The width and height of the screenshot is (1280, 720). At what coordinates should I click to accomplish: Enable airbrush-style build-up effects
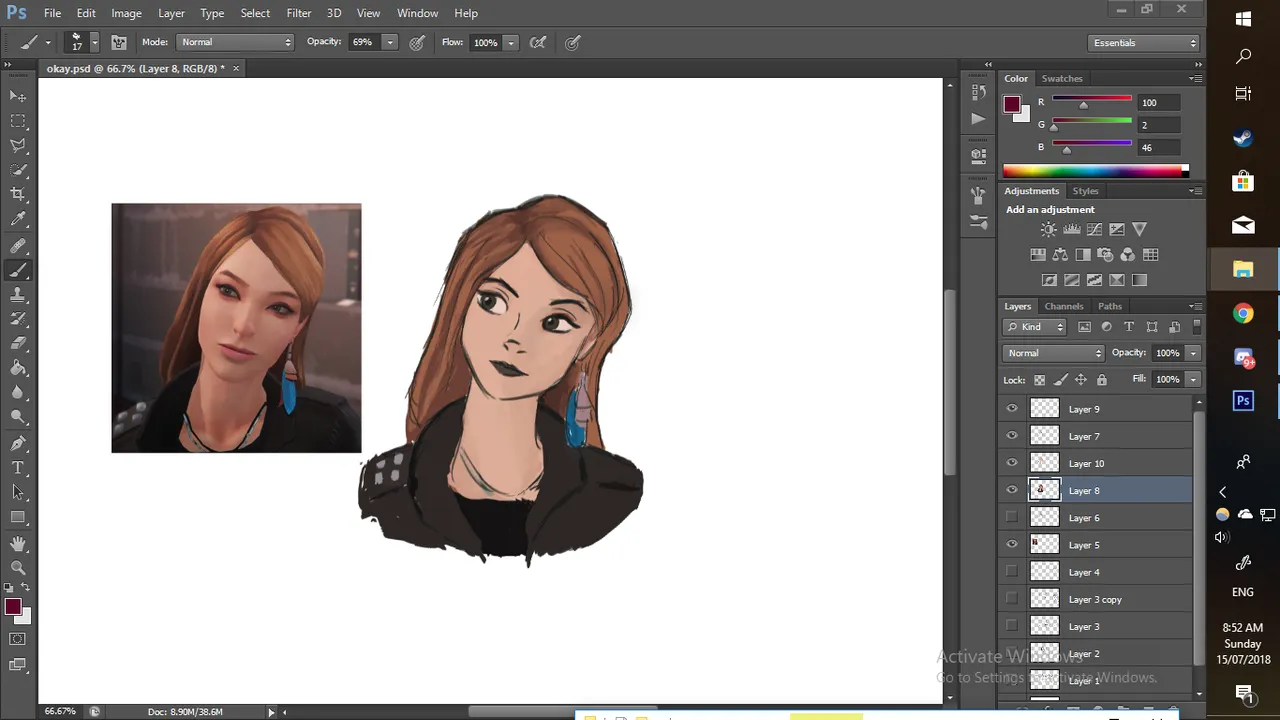point(538,42)
